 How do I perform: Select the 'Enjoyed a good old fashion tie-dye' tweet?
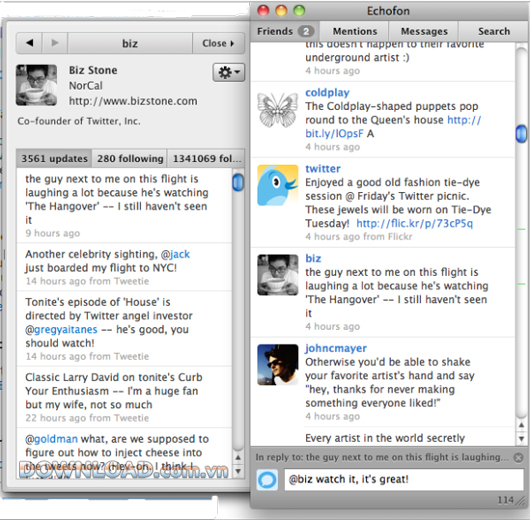point(383,203)
